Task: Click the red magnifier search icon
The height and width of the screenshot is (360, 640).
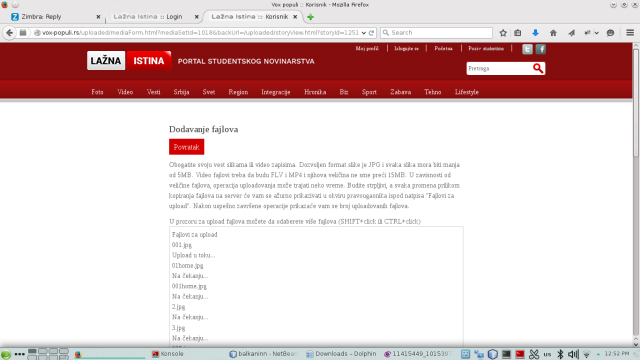Action: 538,68
